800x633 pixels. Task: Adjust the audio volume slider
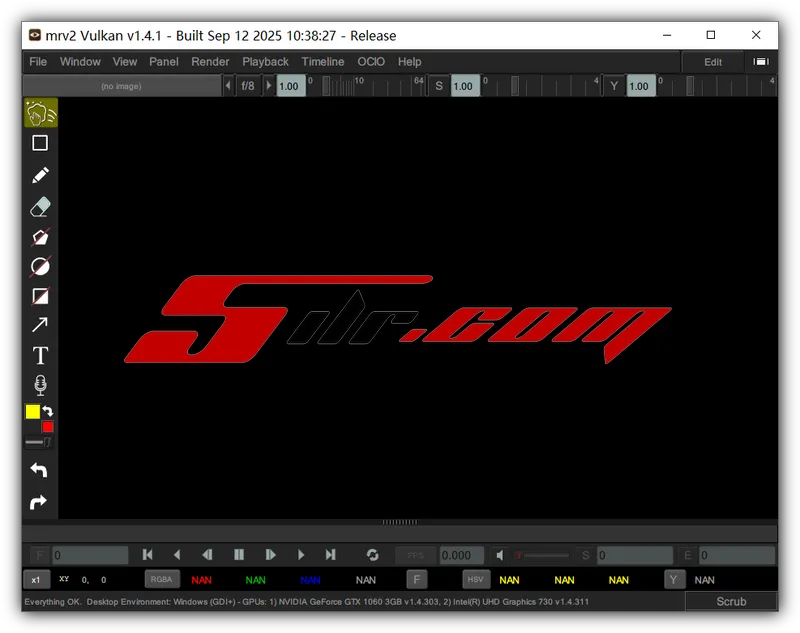click(x=542, y=555)
